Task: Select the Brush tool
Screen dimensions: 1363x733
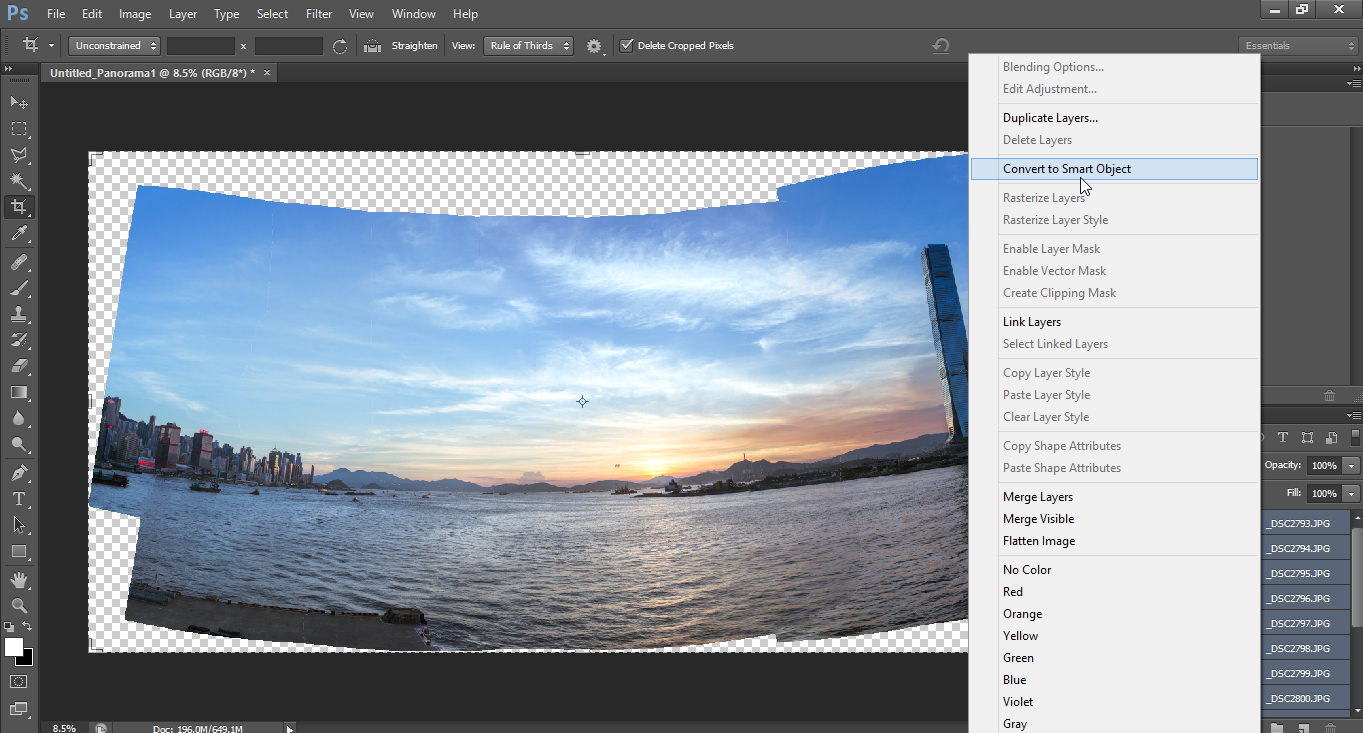Action: point(19,288)
